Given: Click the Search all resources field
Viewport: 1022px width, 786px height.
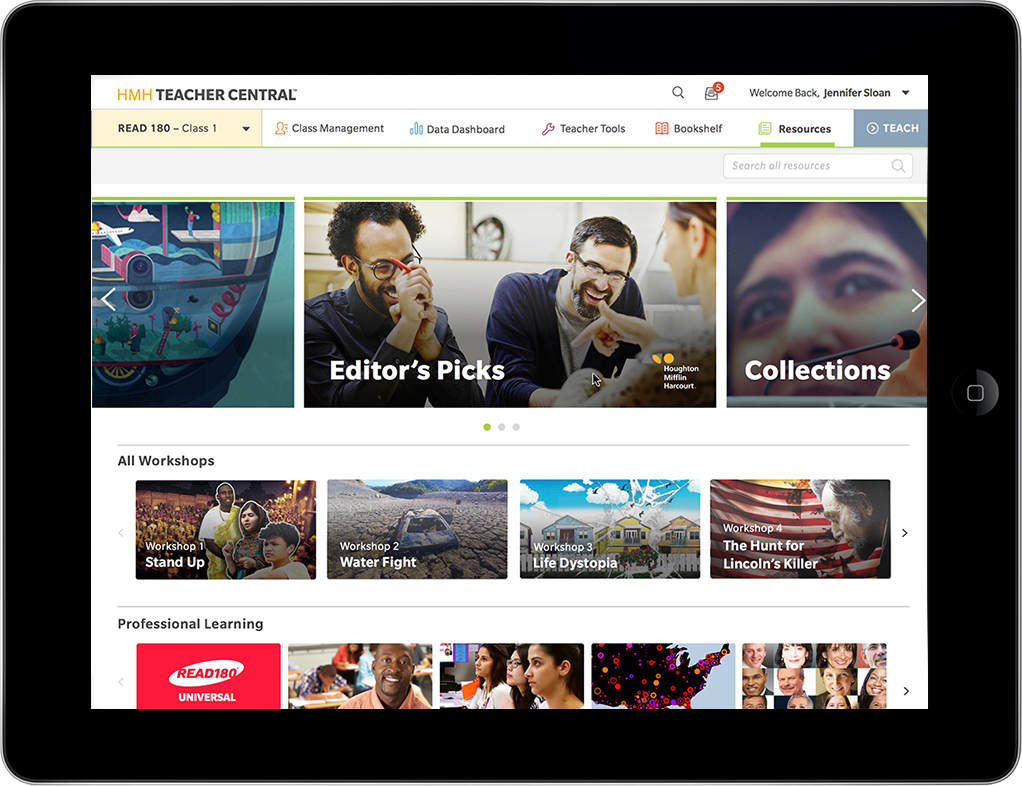Looking at the screenshot, I should pyautogui.click(x=808, y=166).
